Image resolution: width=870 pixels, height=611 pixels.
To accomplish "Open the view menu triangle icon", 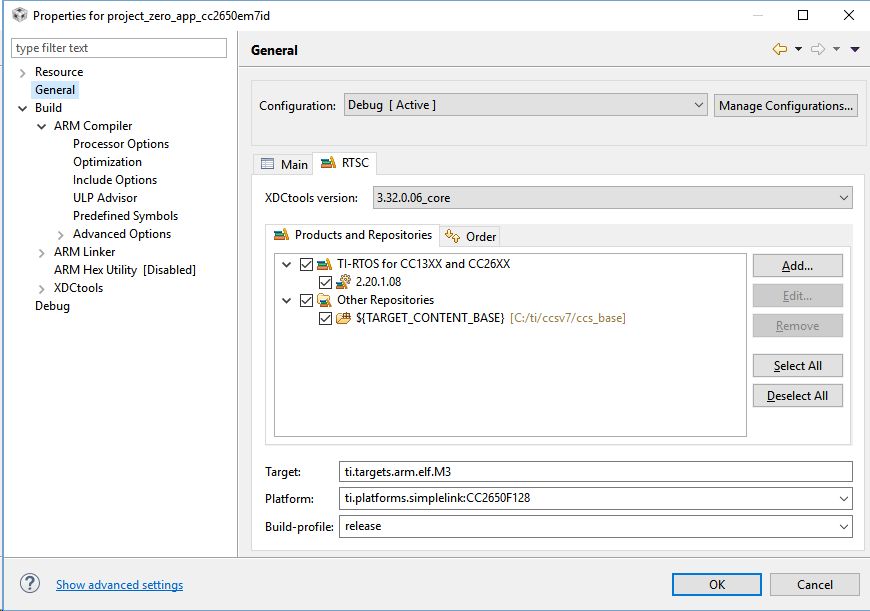I will tap(855, 49).
